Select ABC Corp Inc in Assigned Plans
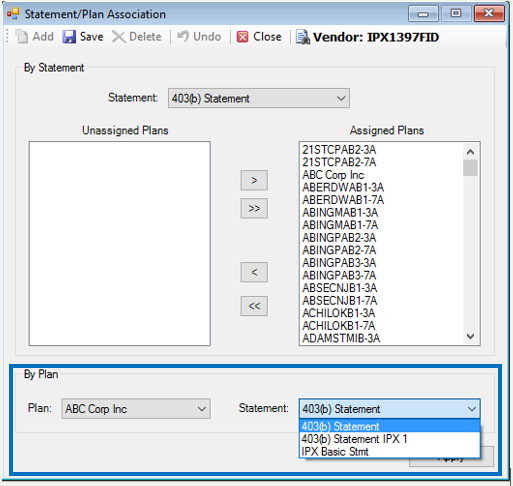The width and height of the screenshot is (513, 486). 333,175
